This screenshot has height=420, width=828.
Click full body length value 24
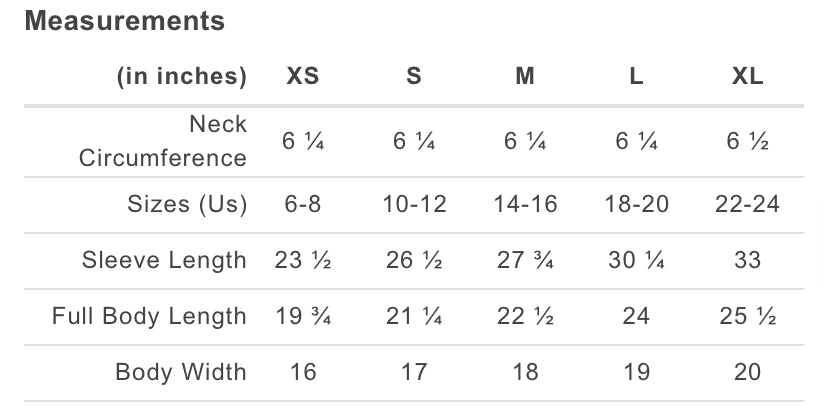tap(636, 316)
